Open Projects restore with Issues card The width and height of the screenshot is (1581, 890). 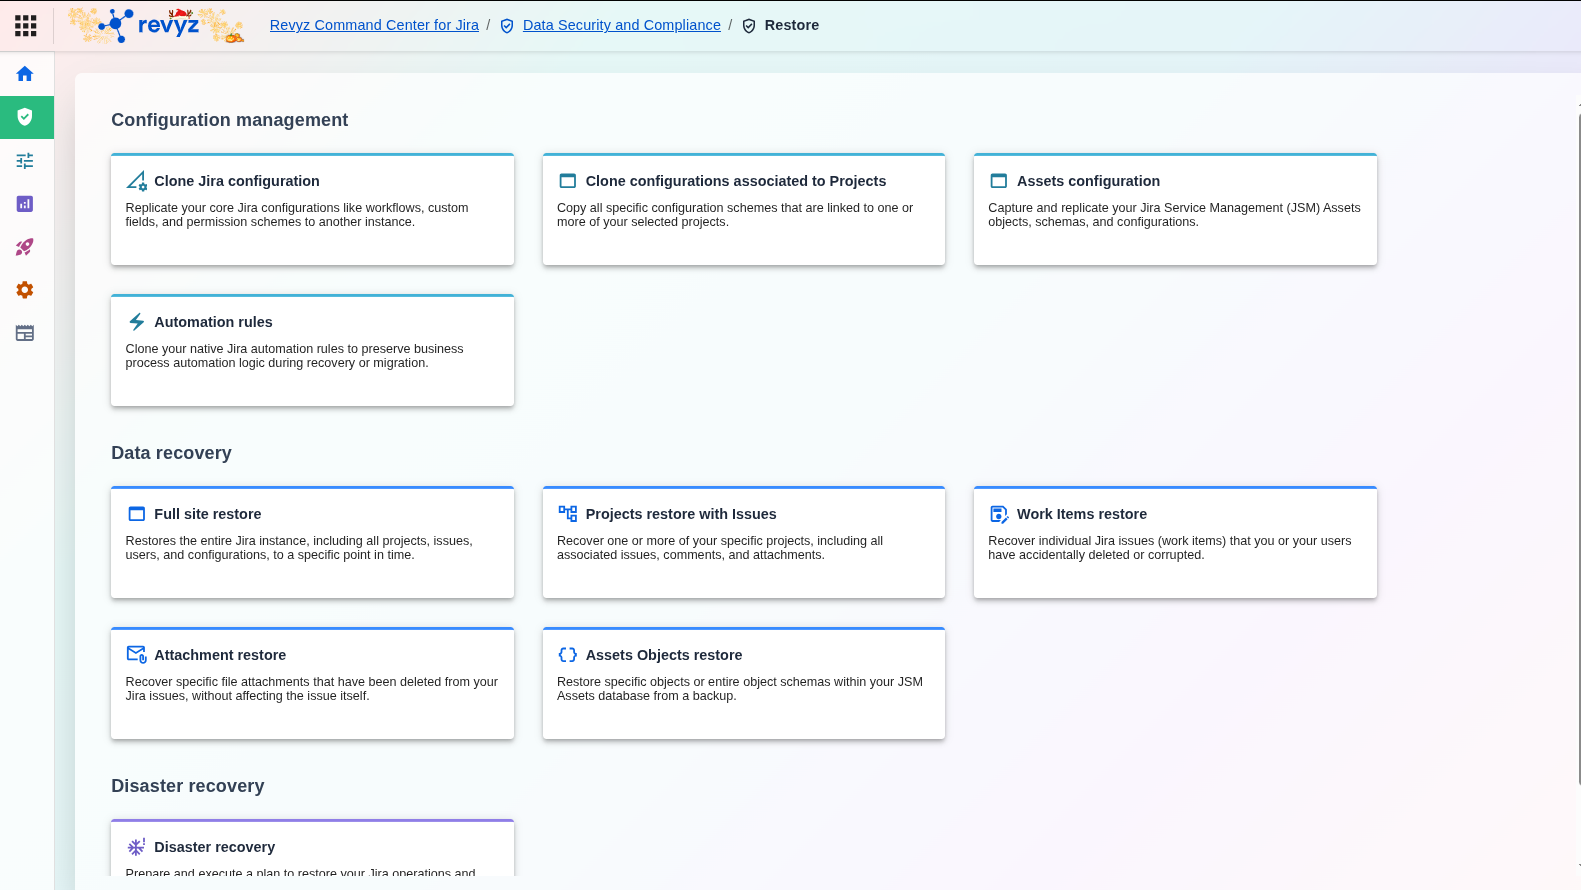click(743, 543)
